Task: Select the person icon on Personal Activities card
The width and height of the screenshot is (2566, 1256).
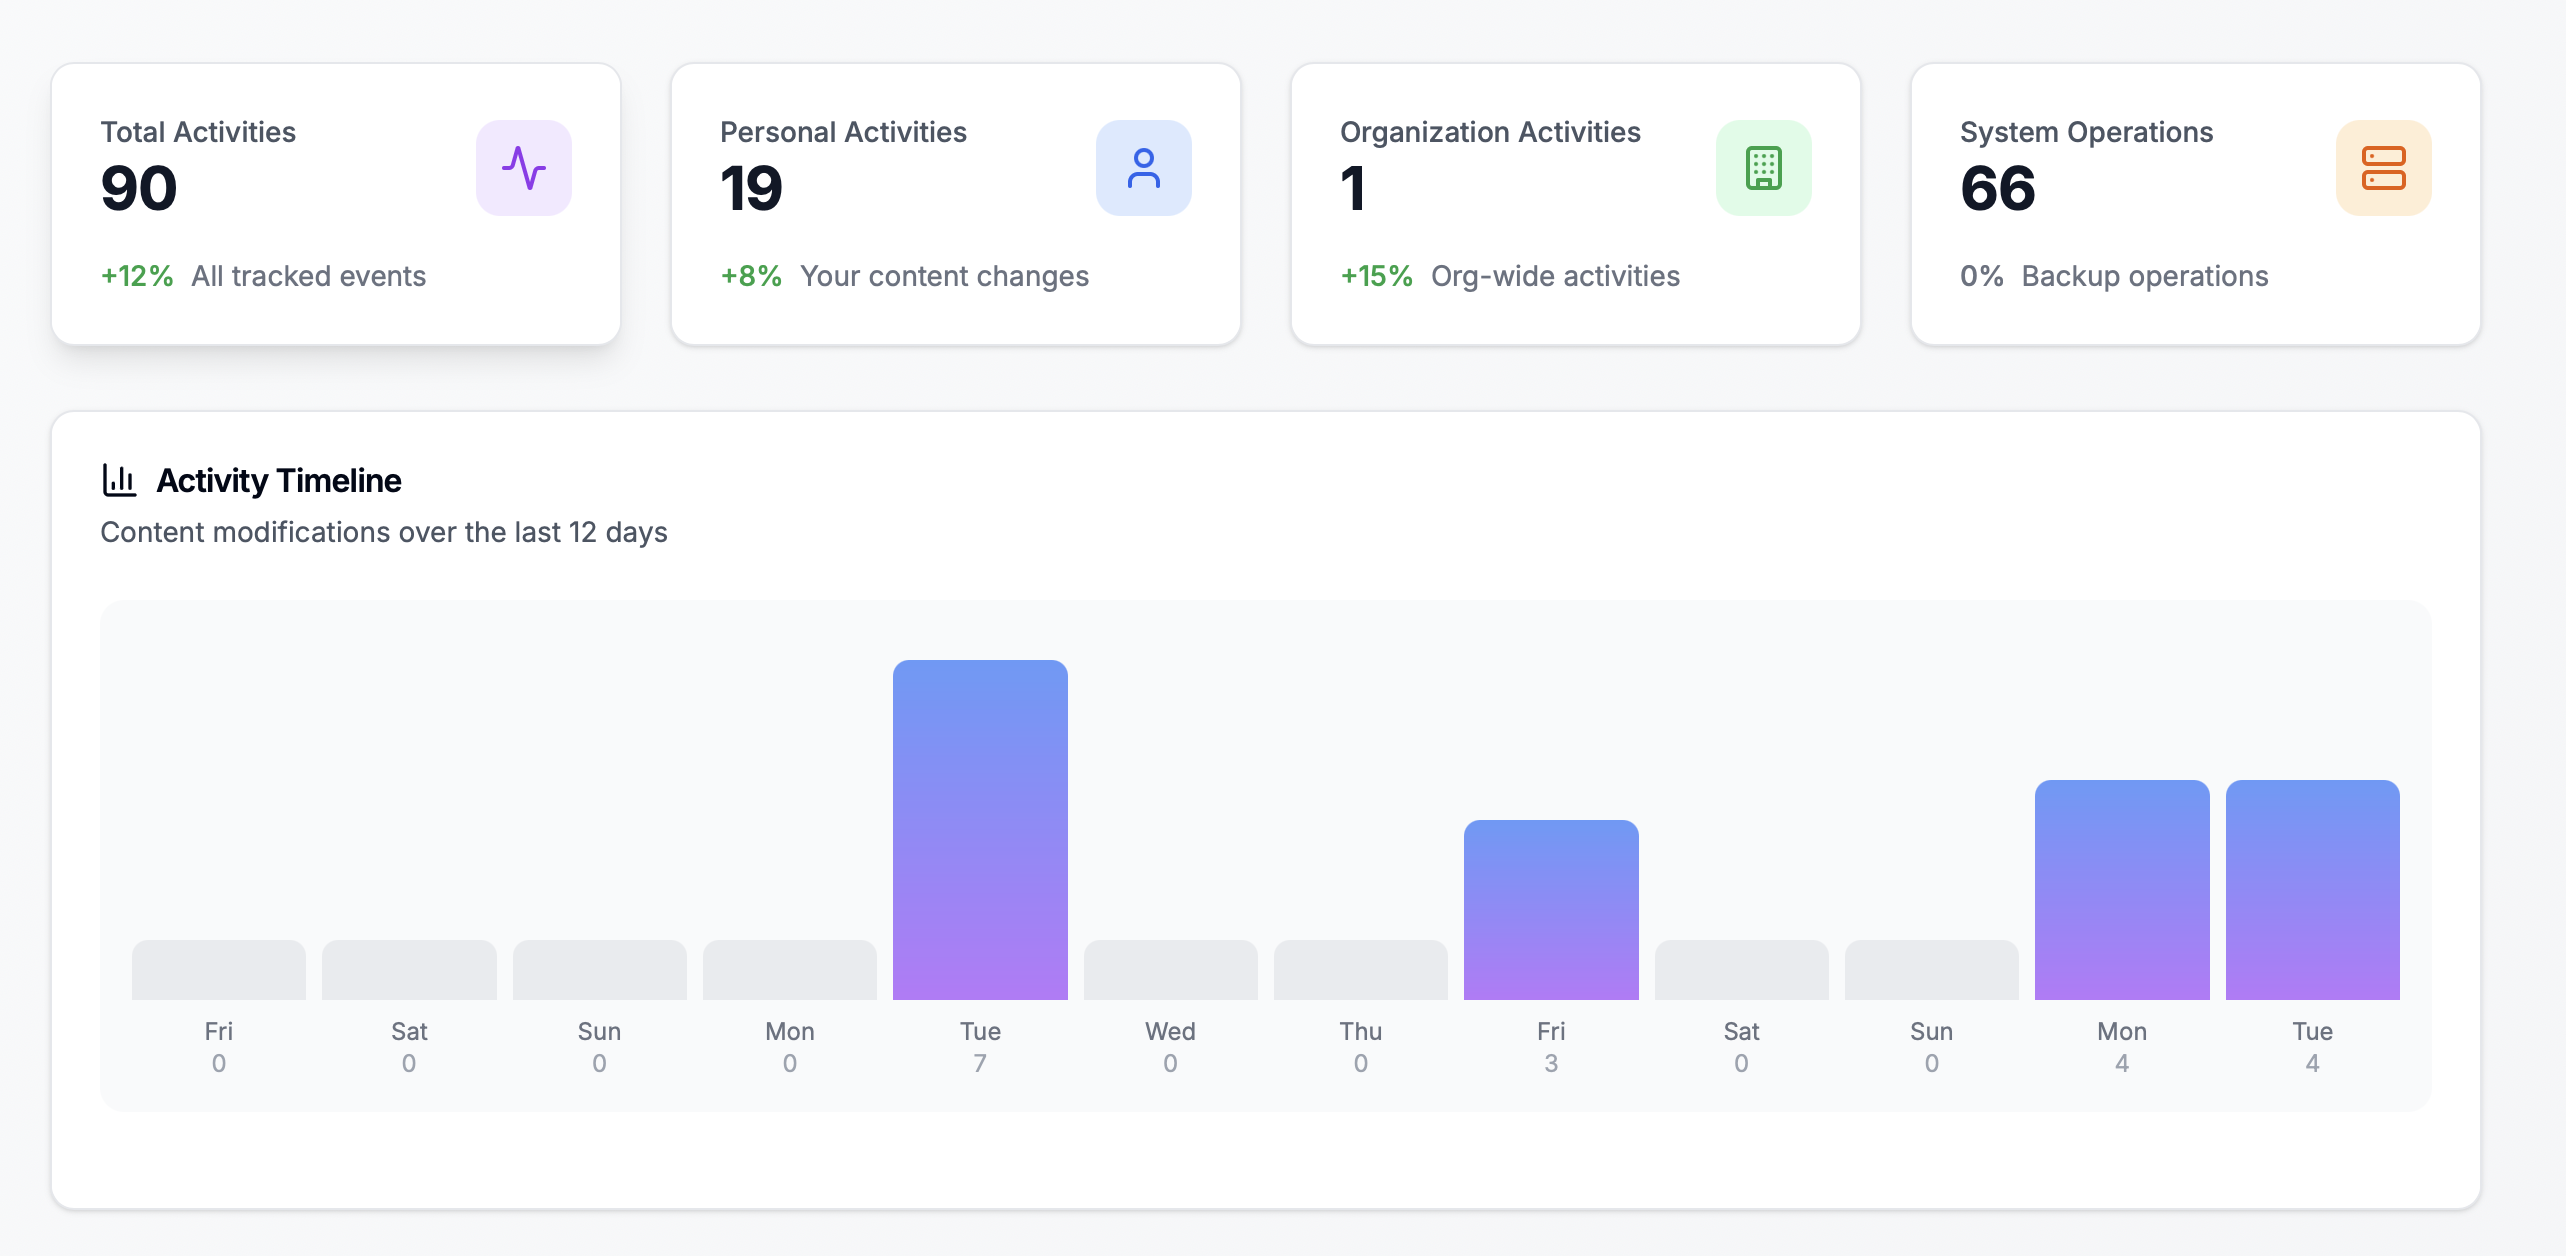Action: [x=1144, y=168]
